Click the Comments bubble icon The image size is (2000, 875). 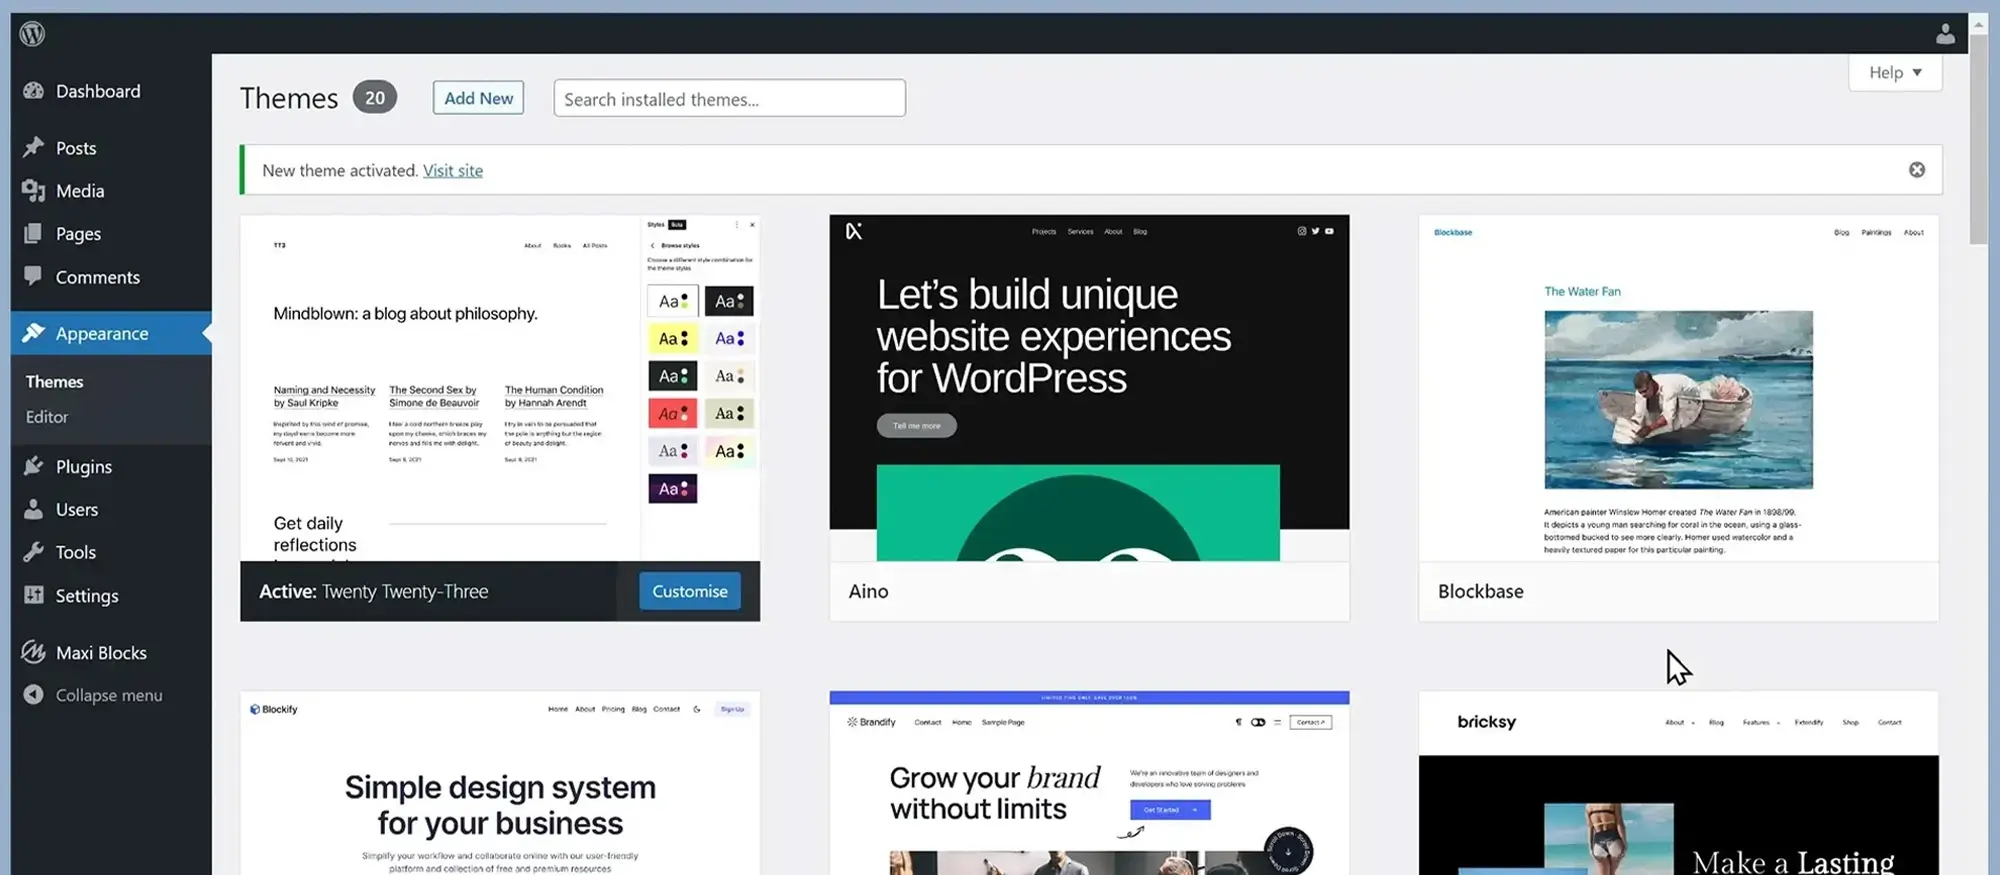(33, 276)
